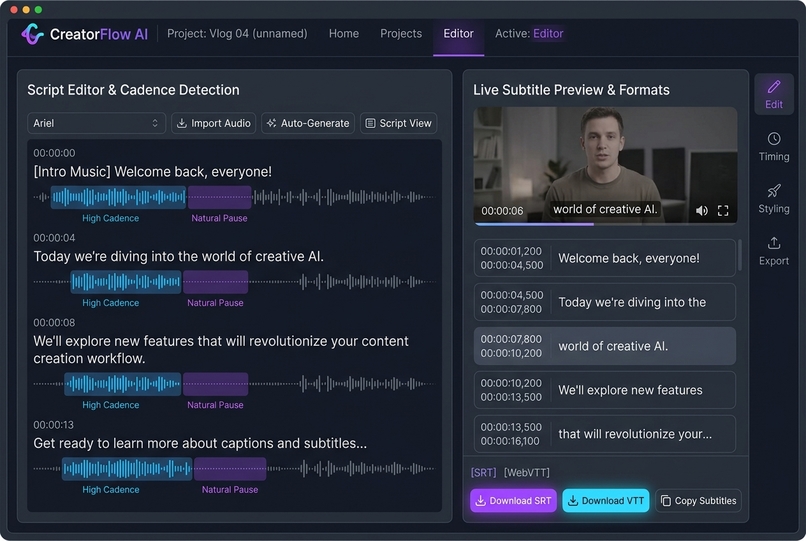Open the Timing clock tool
The width and height of the screenshot is (806, 541).
coord(774,147)
